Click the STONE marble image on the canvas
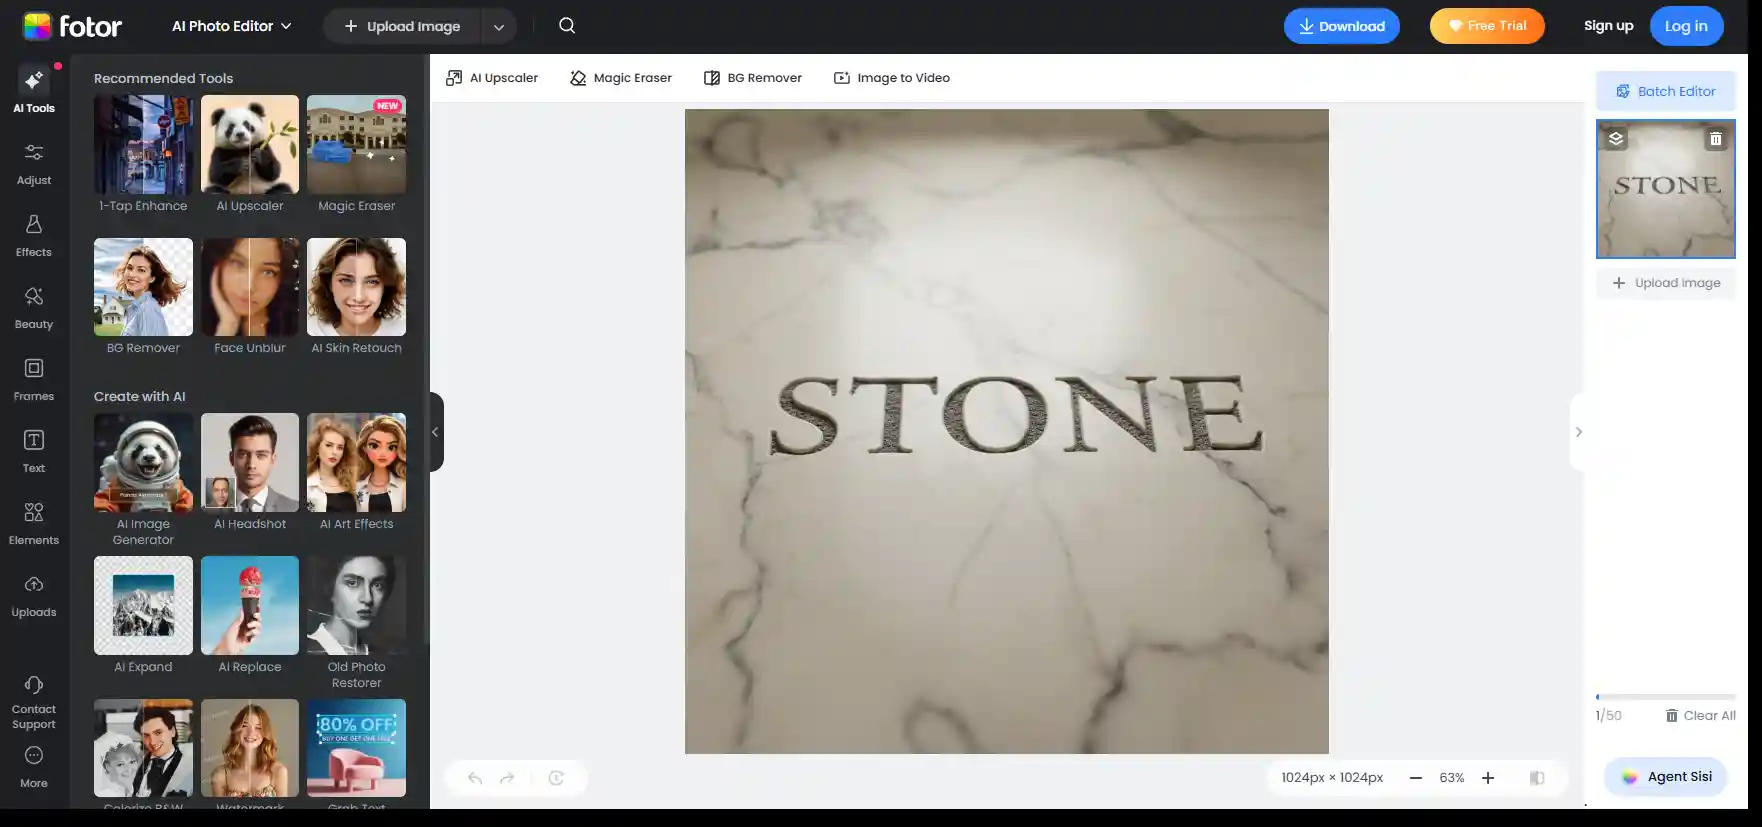The image size is (1762, 827). [1007, 432]
